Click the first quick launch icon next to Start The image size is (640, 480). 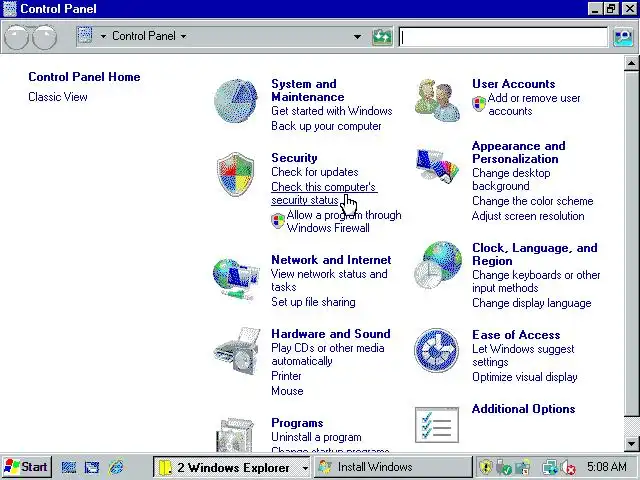click(69, 467)
